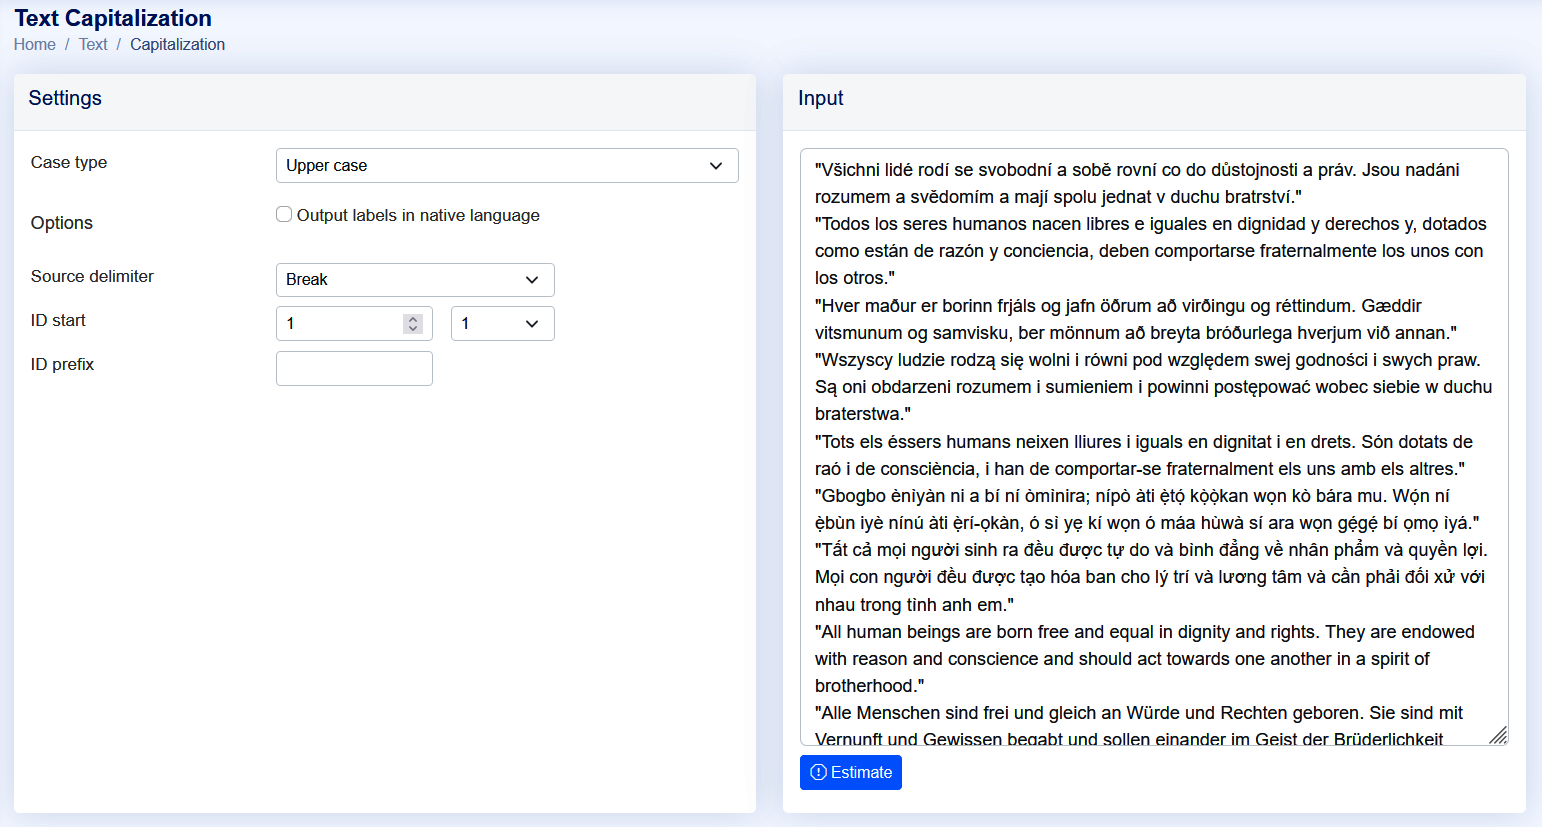1542x827 pixels.
Task: Focus the ID prefix input field
Action: tap(354, 368)
